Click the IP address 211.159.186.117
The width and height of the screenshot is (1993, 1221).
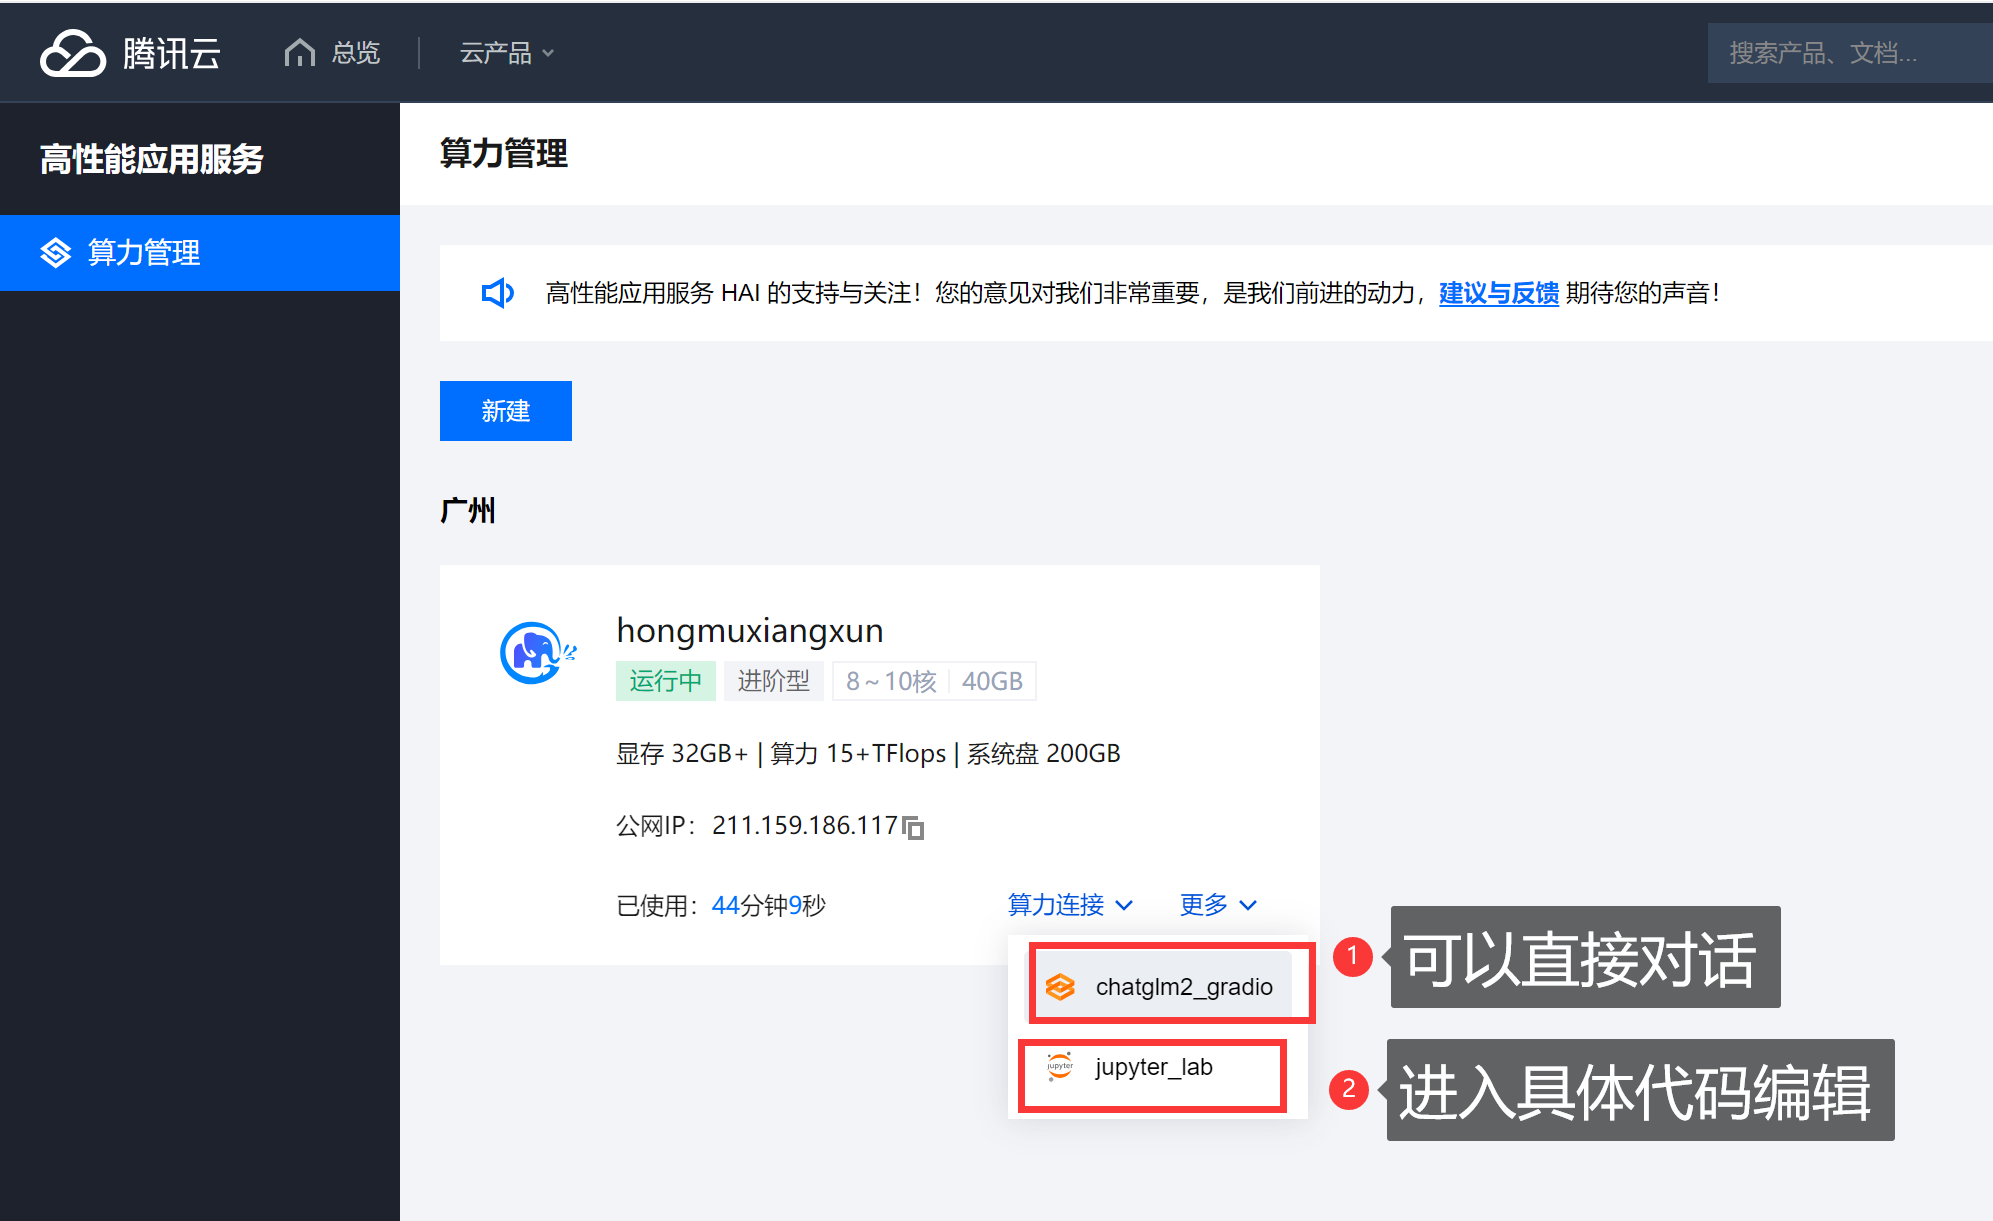[805, 825]
